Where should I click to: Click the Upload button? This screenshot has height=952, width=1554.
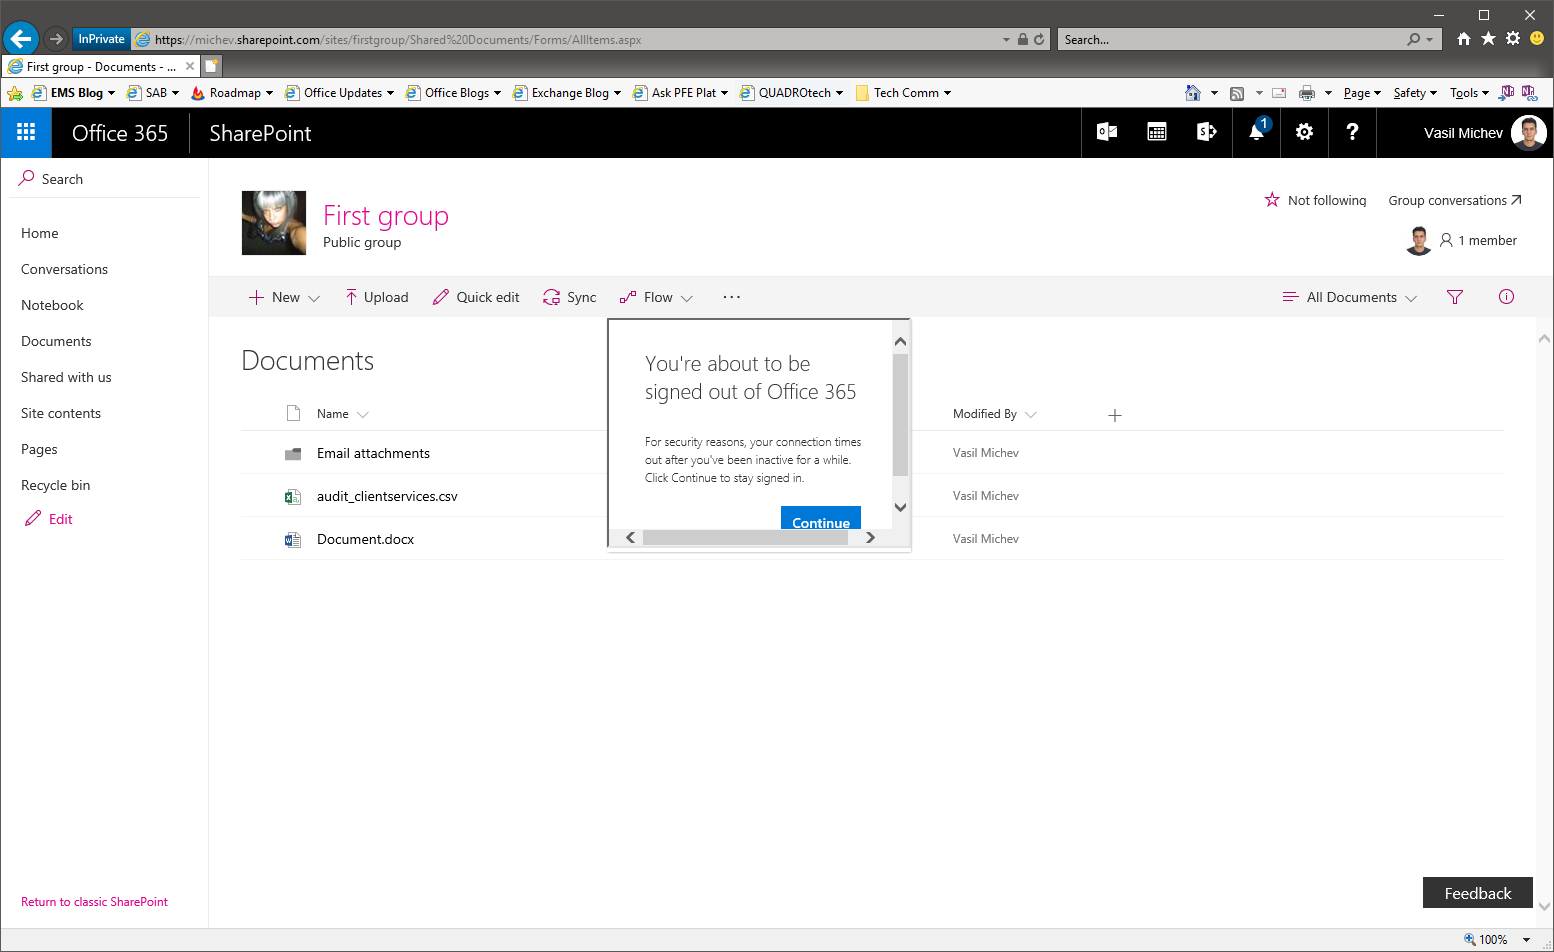point(377,297)
